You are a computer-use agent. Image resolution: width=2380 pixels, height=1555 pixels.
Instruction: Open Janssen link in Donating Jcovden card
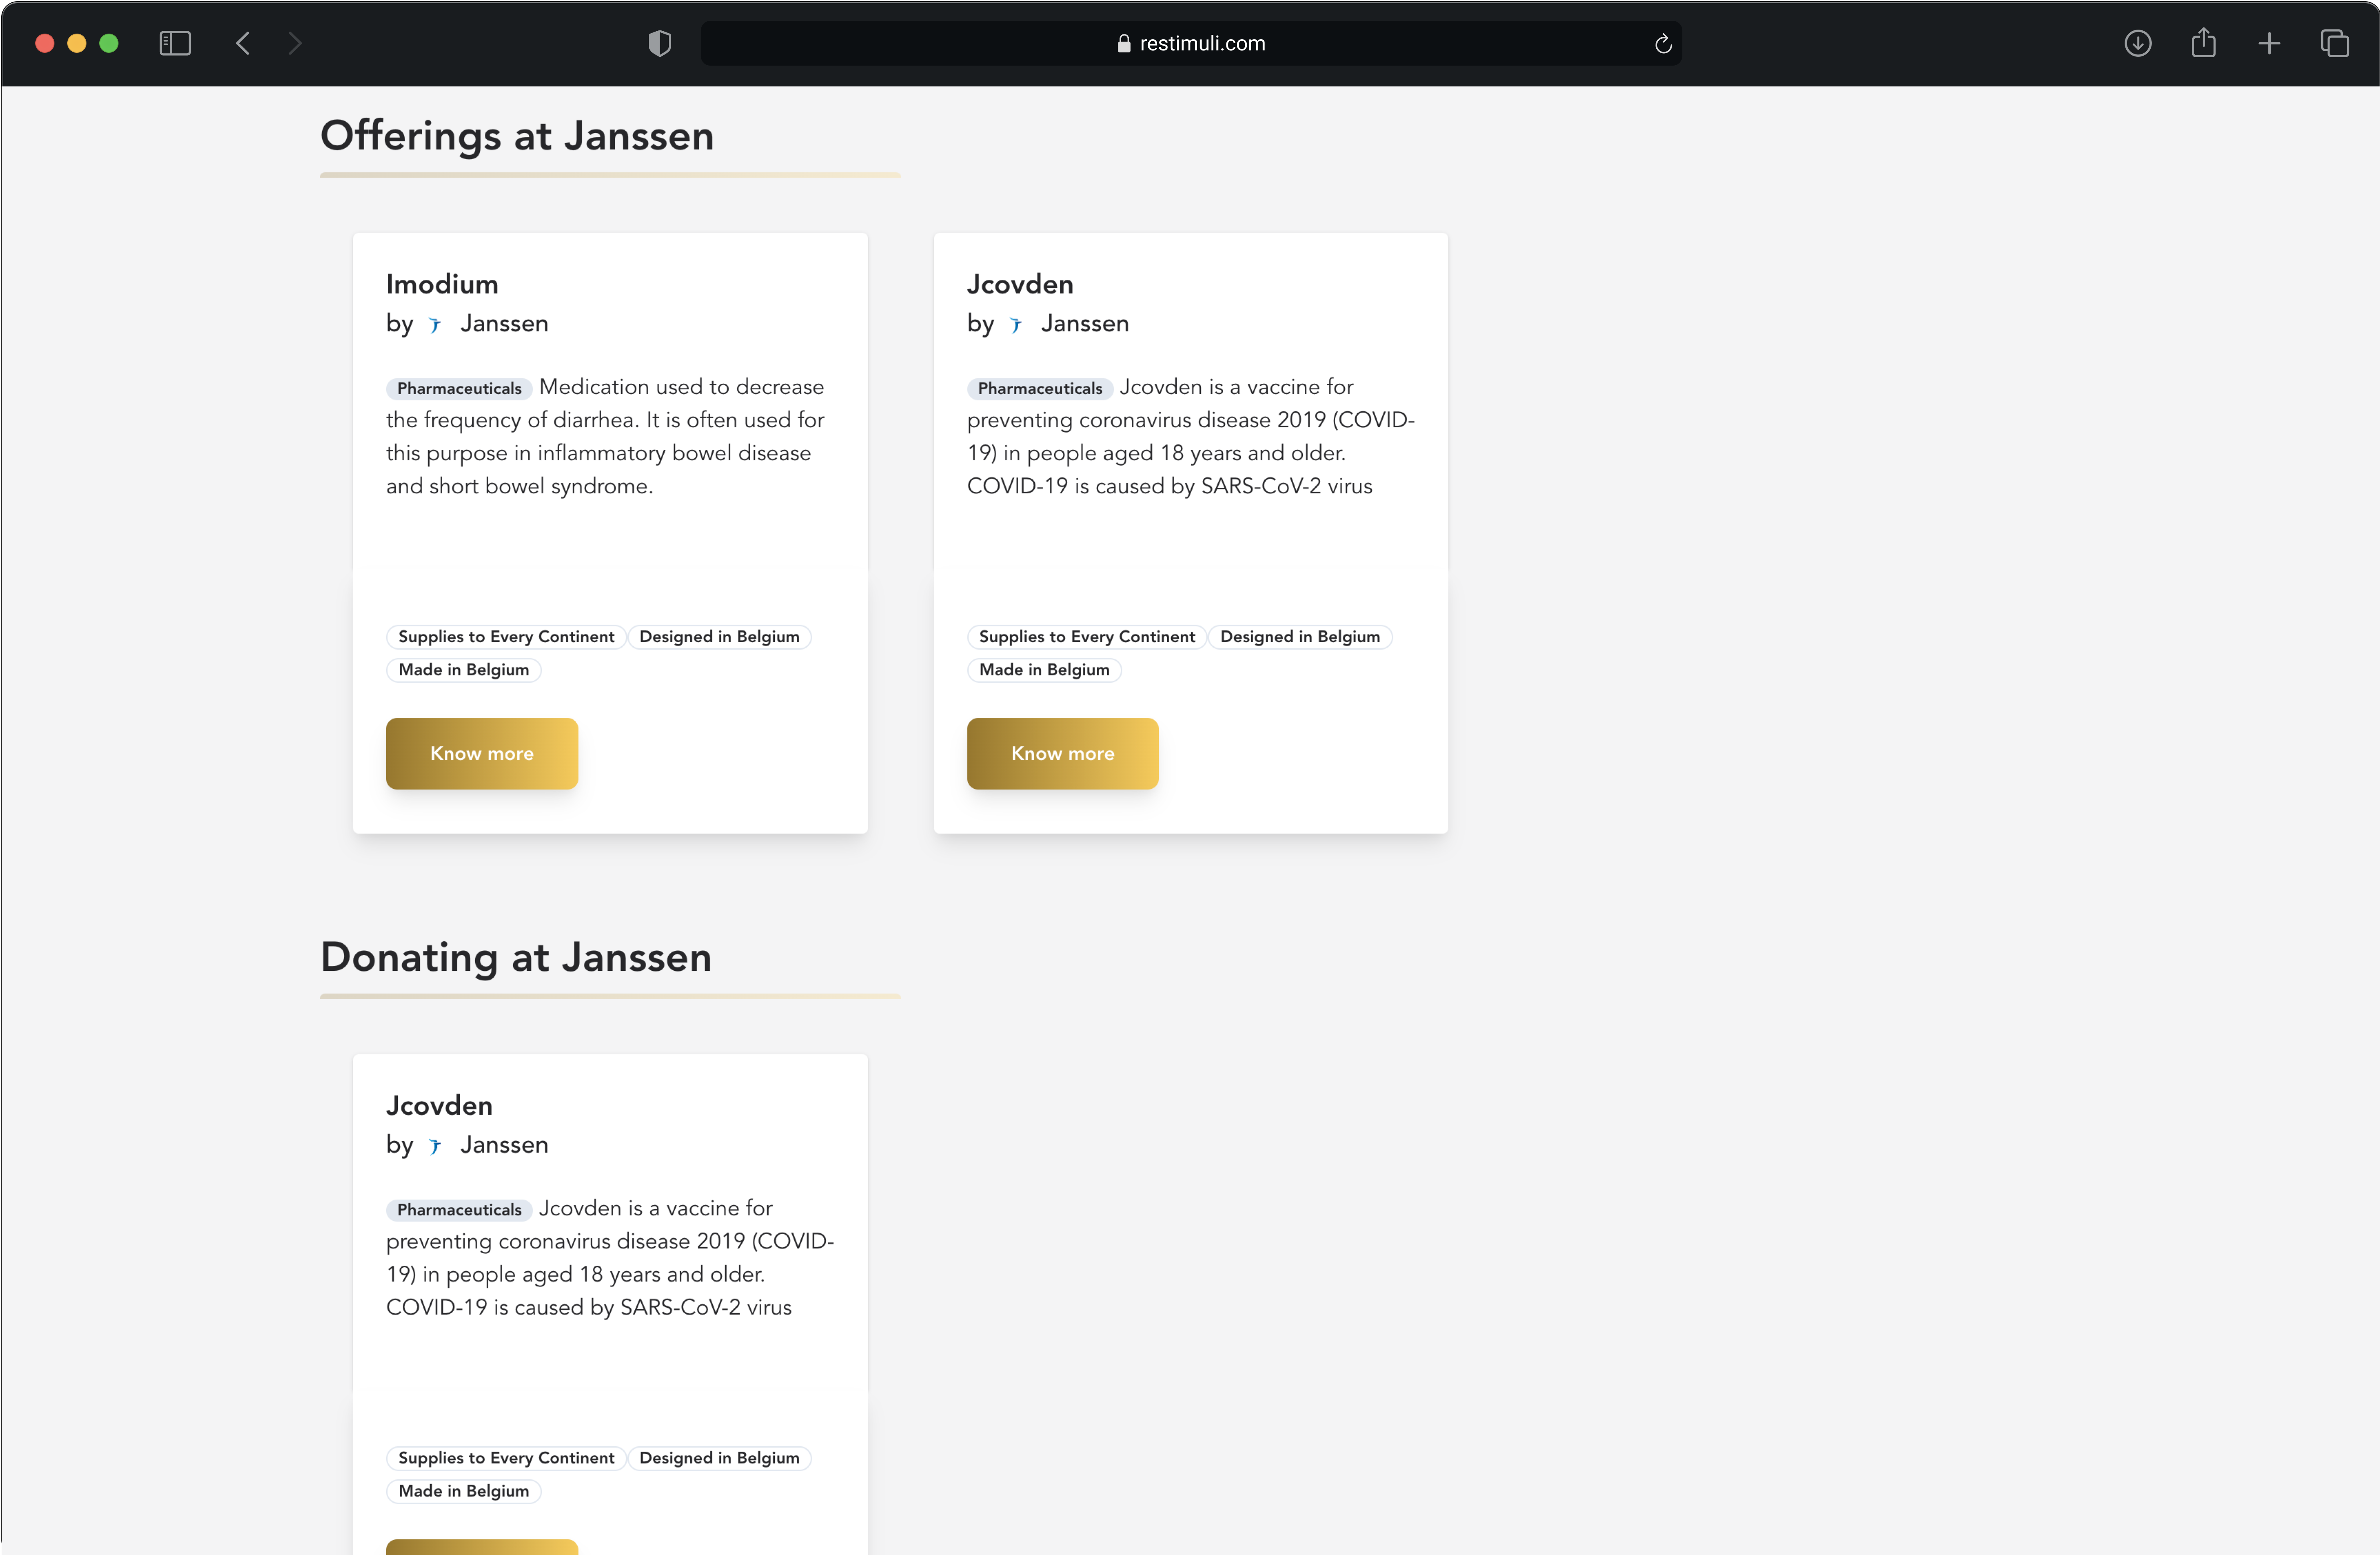[x=504, y=1144]
